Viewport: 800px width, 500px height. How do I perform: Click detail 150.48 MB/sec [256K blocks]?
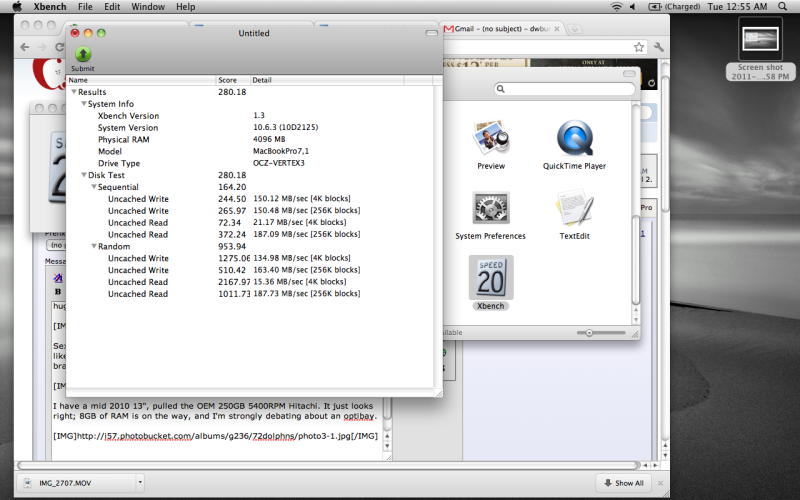[x=307, y=211]
